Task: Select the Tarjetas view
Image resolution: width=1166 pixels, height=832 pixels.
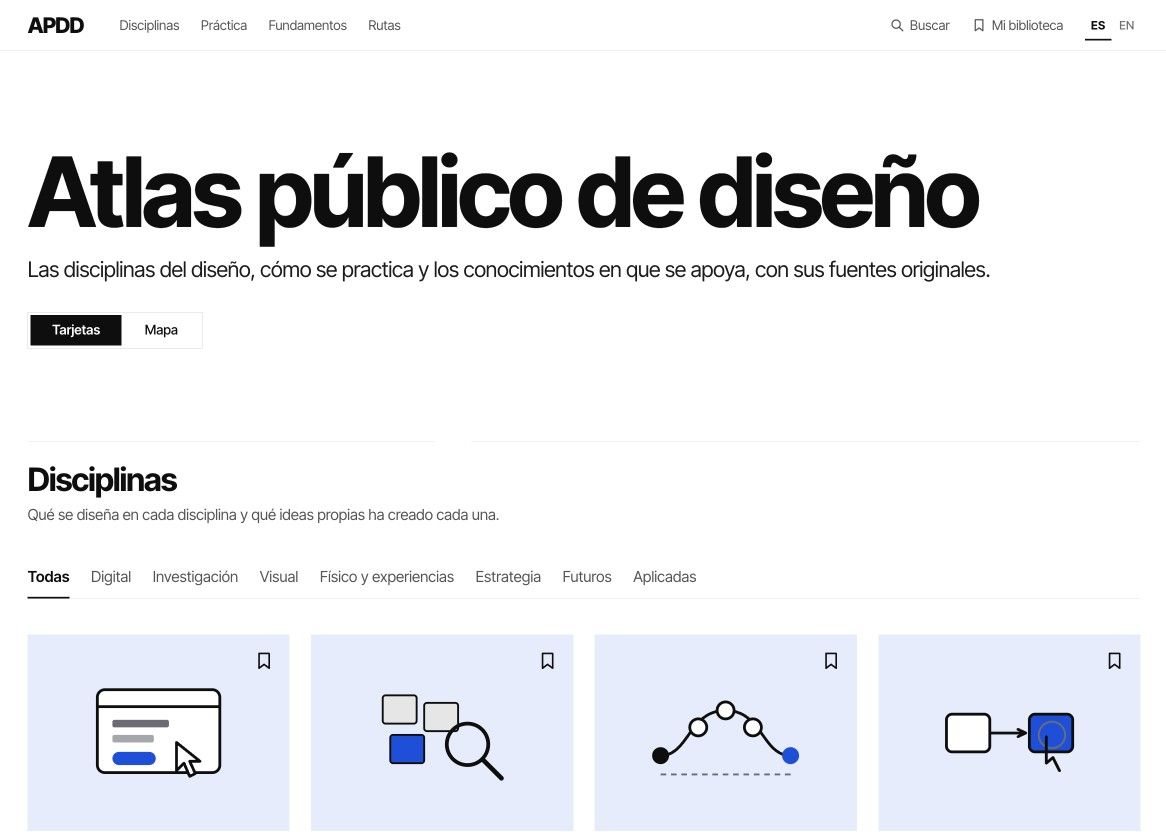Action: 76,330
